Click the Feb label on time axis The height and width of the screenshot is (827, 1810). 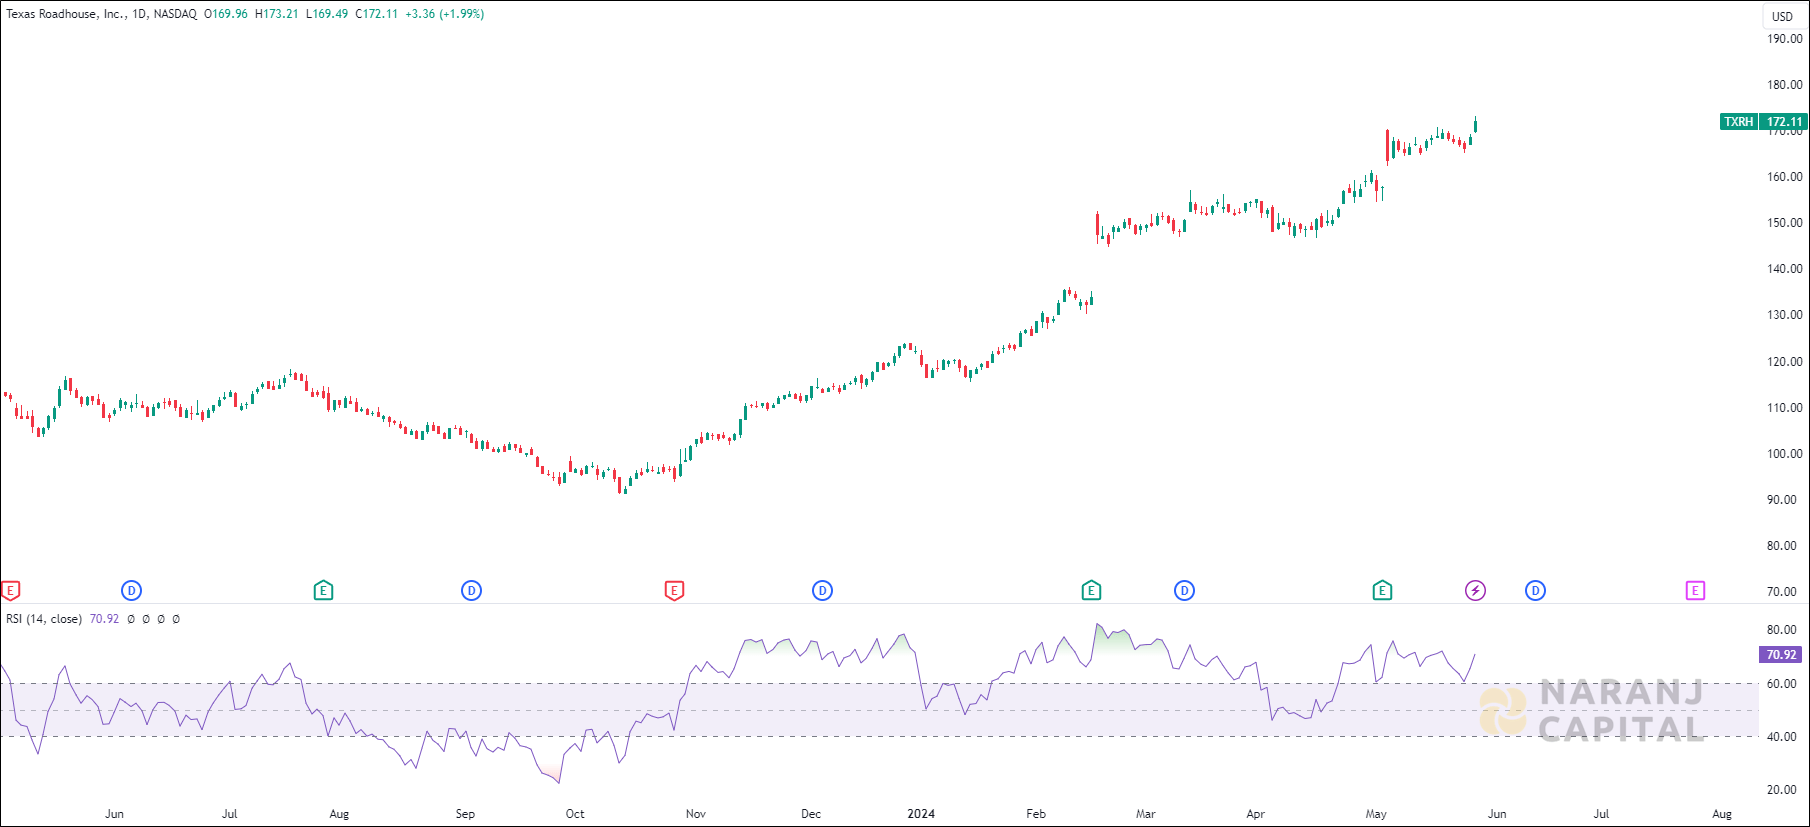click(x=1036, y=814)
